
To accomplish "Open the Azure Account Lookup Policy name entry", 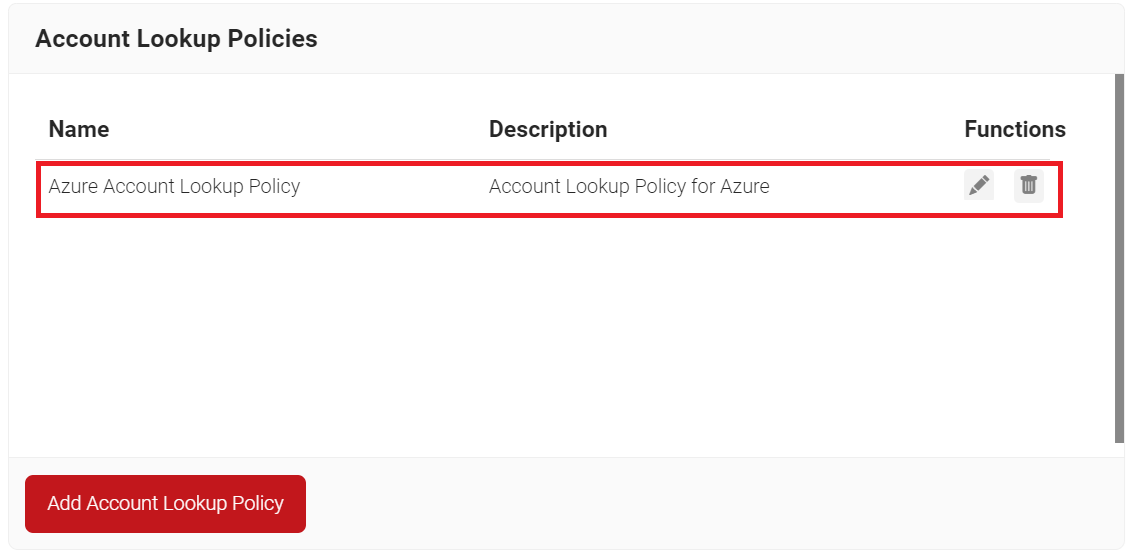I will [174, 186].
